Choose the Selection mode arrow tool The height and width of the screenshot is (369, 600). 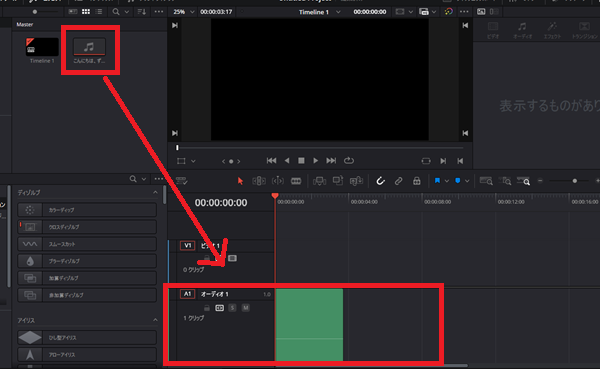pos(240,181)
